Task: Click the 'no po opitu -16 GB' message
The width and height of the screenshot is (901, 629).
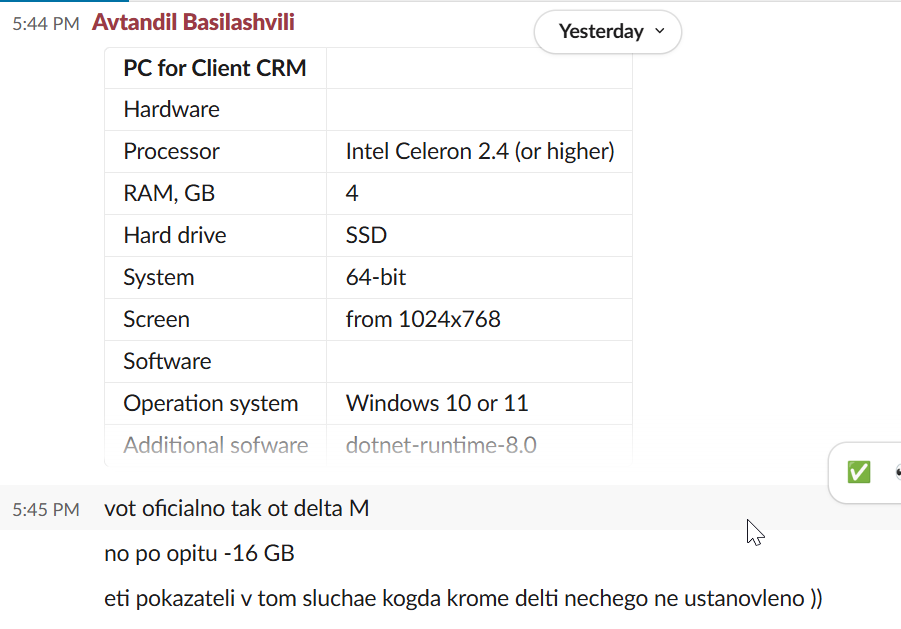Action: (x=199, y=554)
